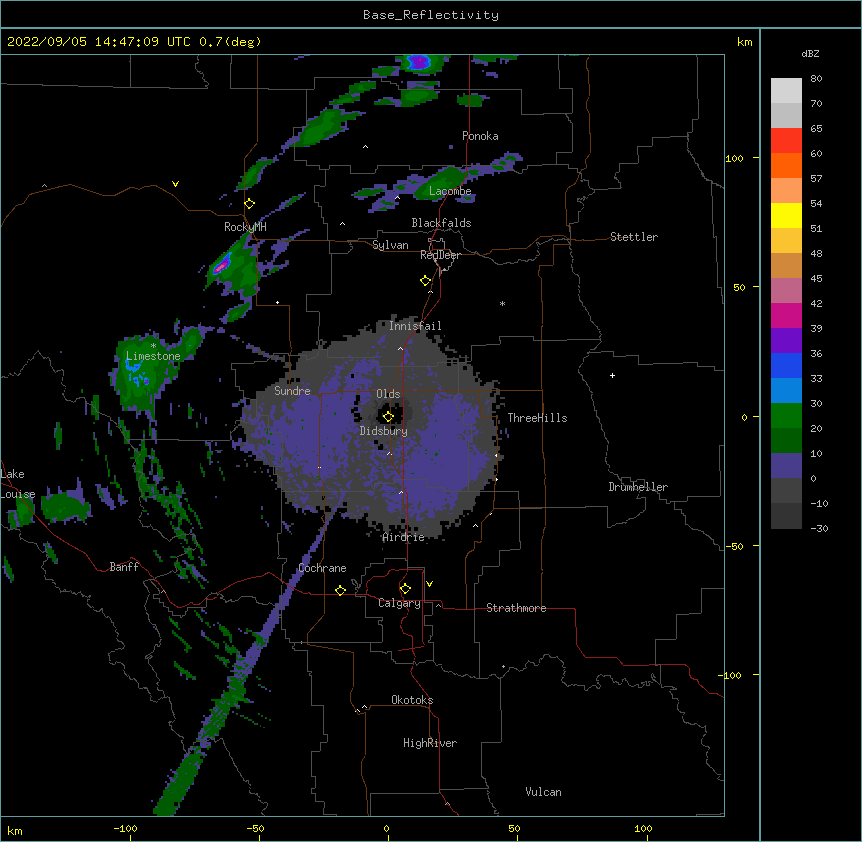Click the yellow diamond marker above Calgary label
The image size is (862, 842).
[405, 588]
